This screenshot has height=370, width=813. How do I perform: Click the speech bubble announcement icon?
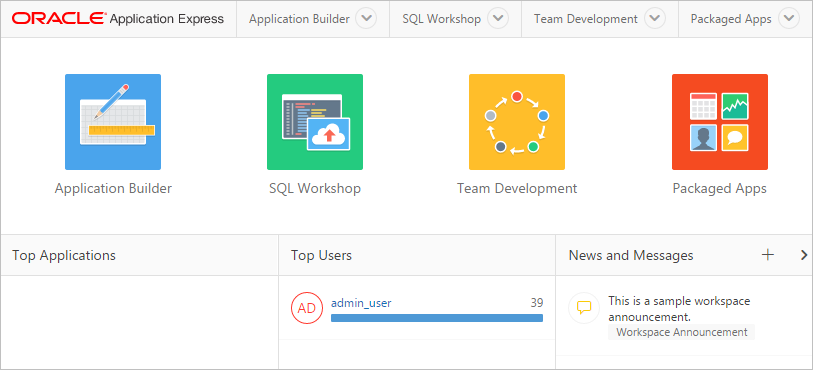point(584,308)
